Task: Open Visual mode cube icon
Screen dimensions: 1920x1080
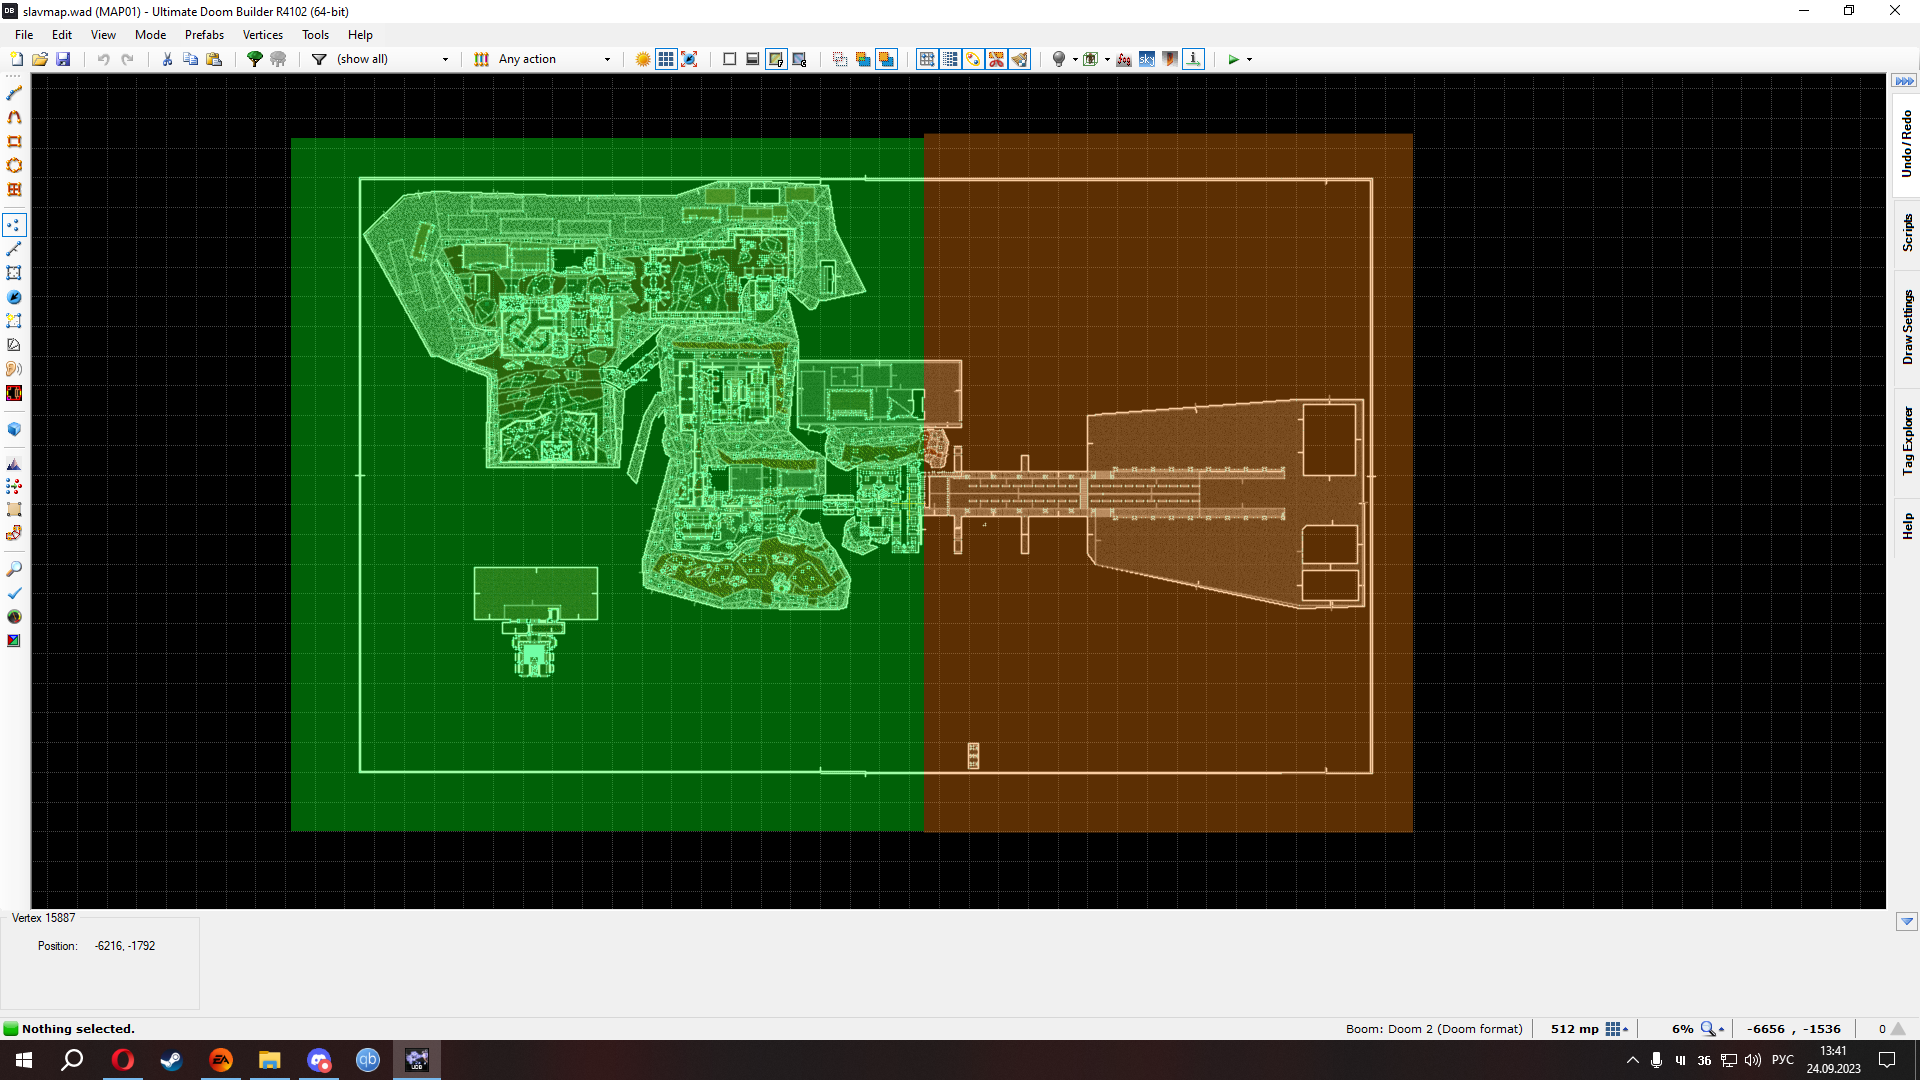Action: click(x=14, y=429)
